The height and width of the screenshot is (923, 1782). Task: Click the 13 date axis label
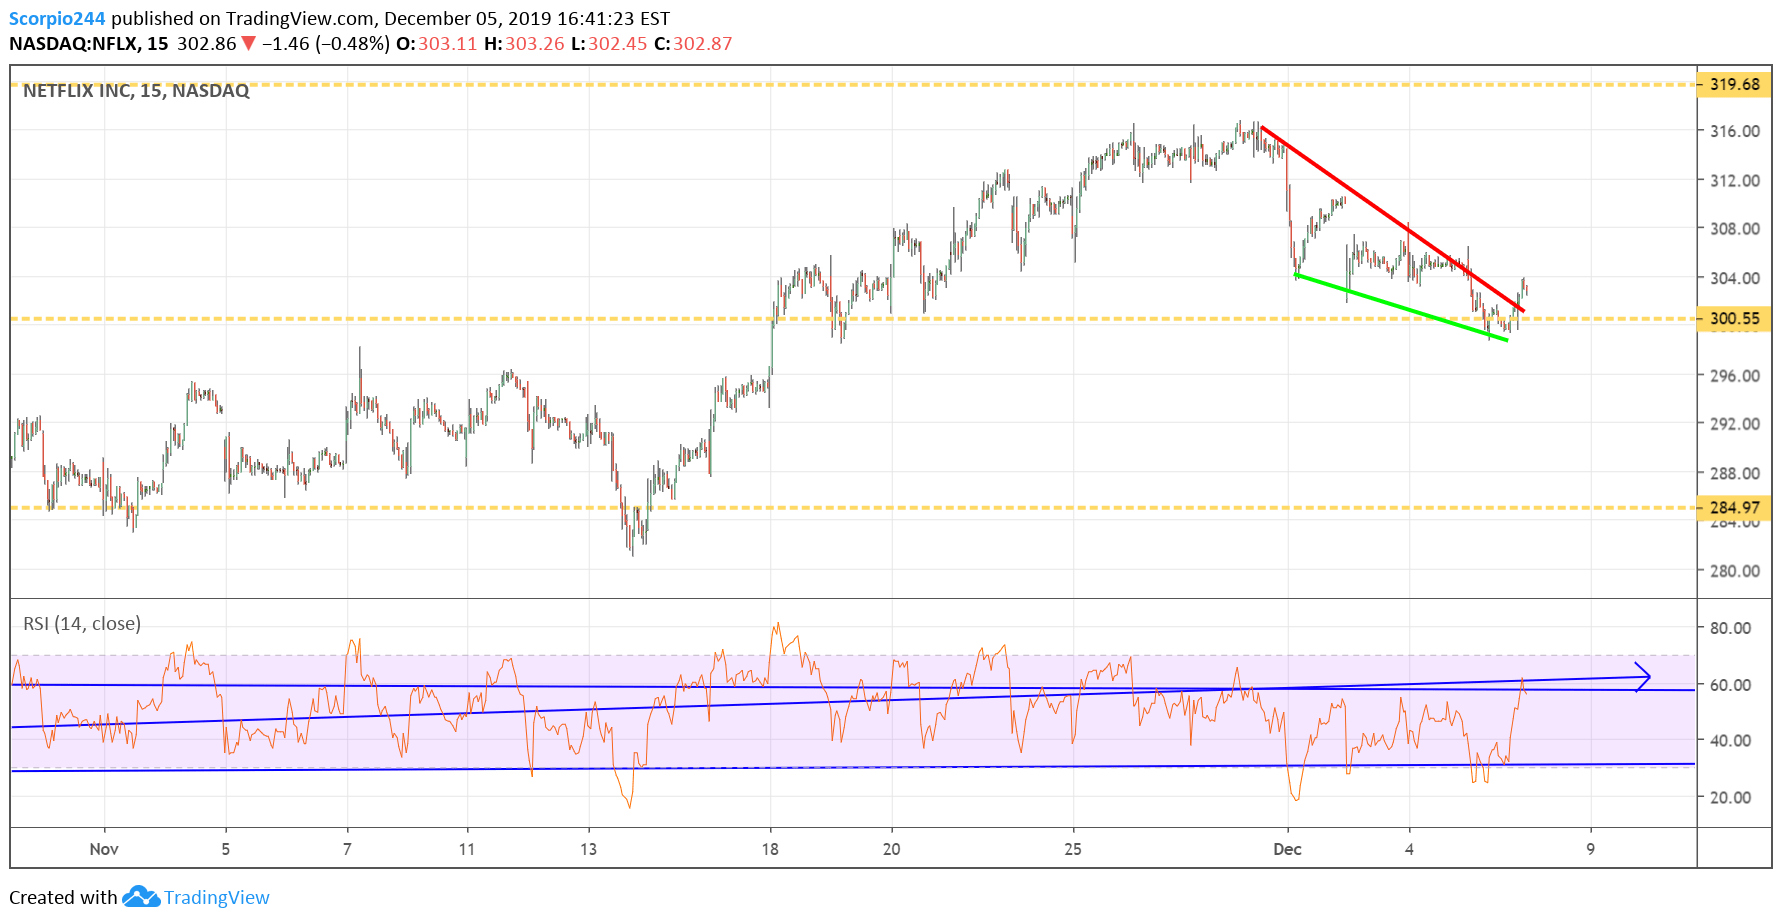(x=588, y=849)
